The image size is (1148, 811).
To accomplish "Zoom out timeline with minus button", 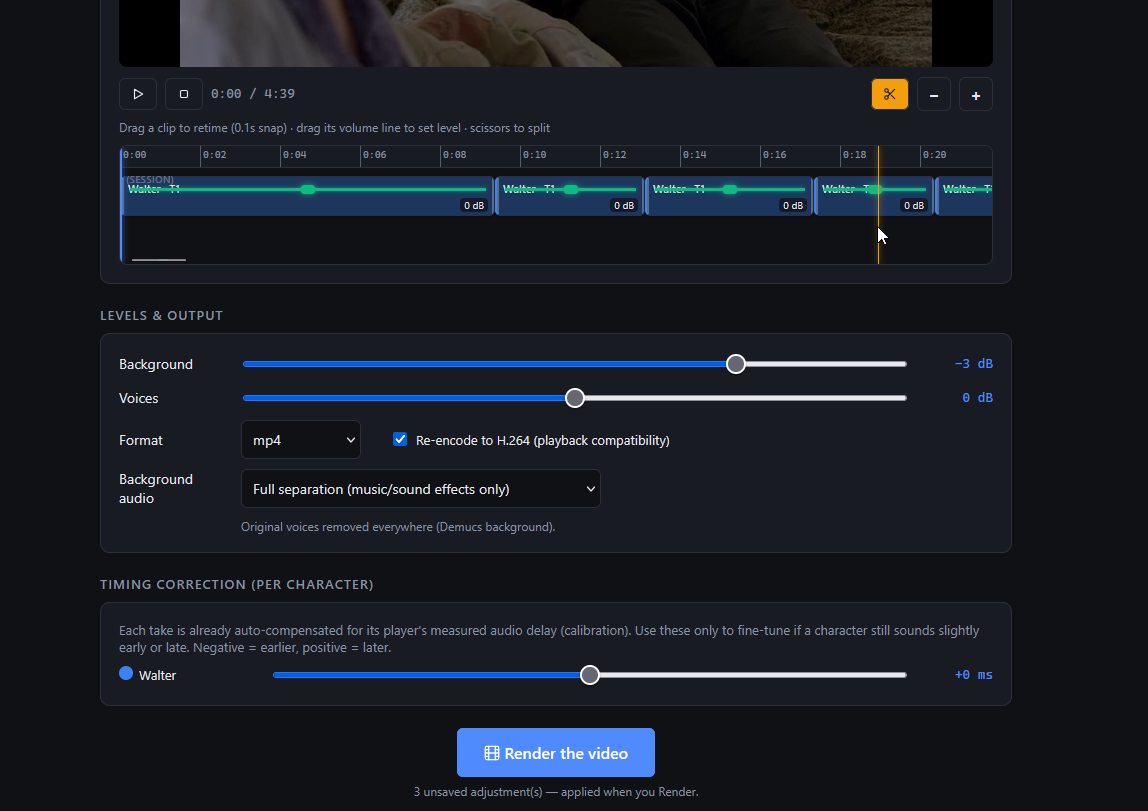I will pyautogui.click(x=933, y=94).
